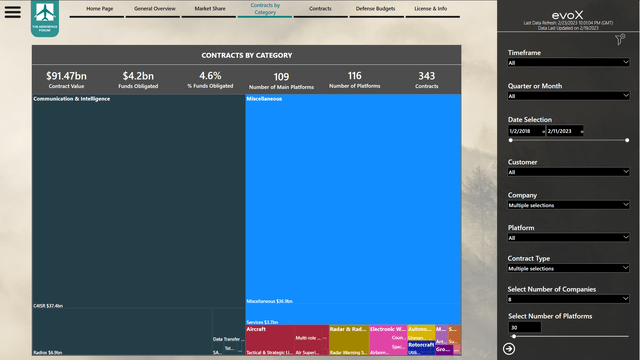Click the Number of Platforms input box

[x=525, y=327]
